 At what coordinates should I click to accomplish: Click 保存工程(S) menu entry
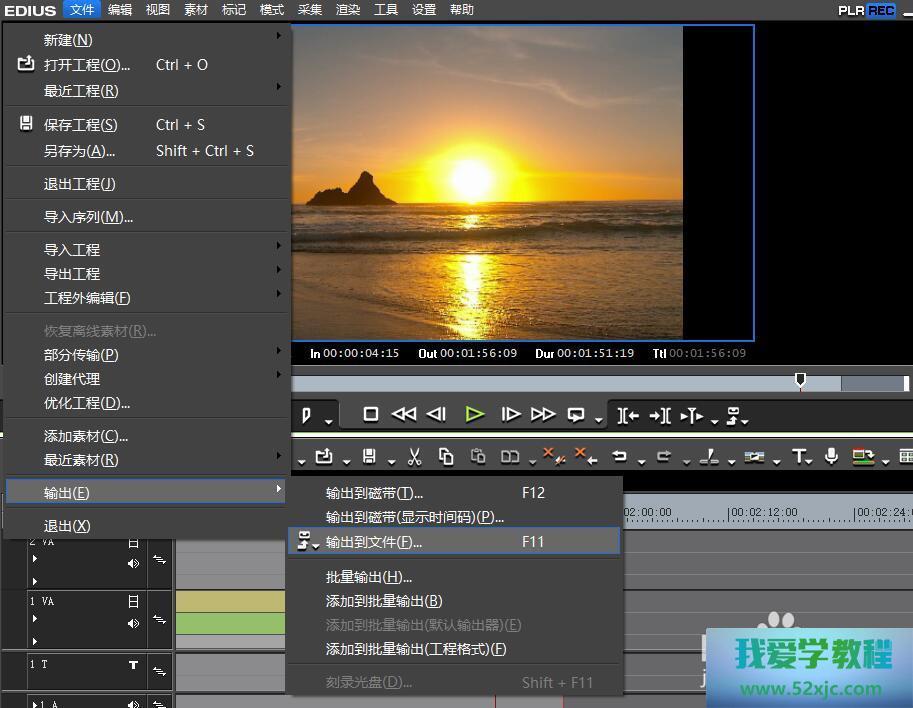(x=80, y=125)
